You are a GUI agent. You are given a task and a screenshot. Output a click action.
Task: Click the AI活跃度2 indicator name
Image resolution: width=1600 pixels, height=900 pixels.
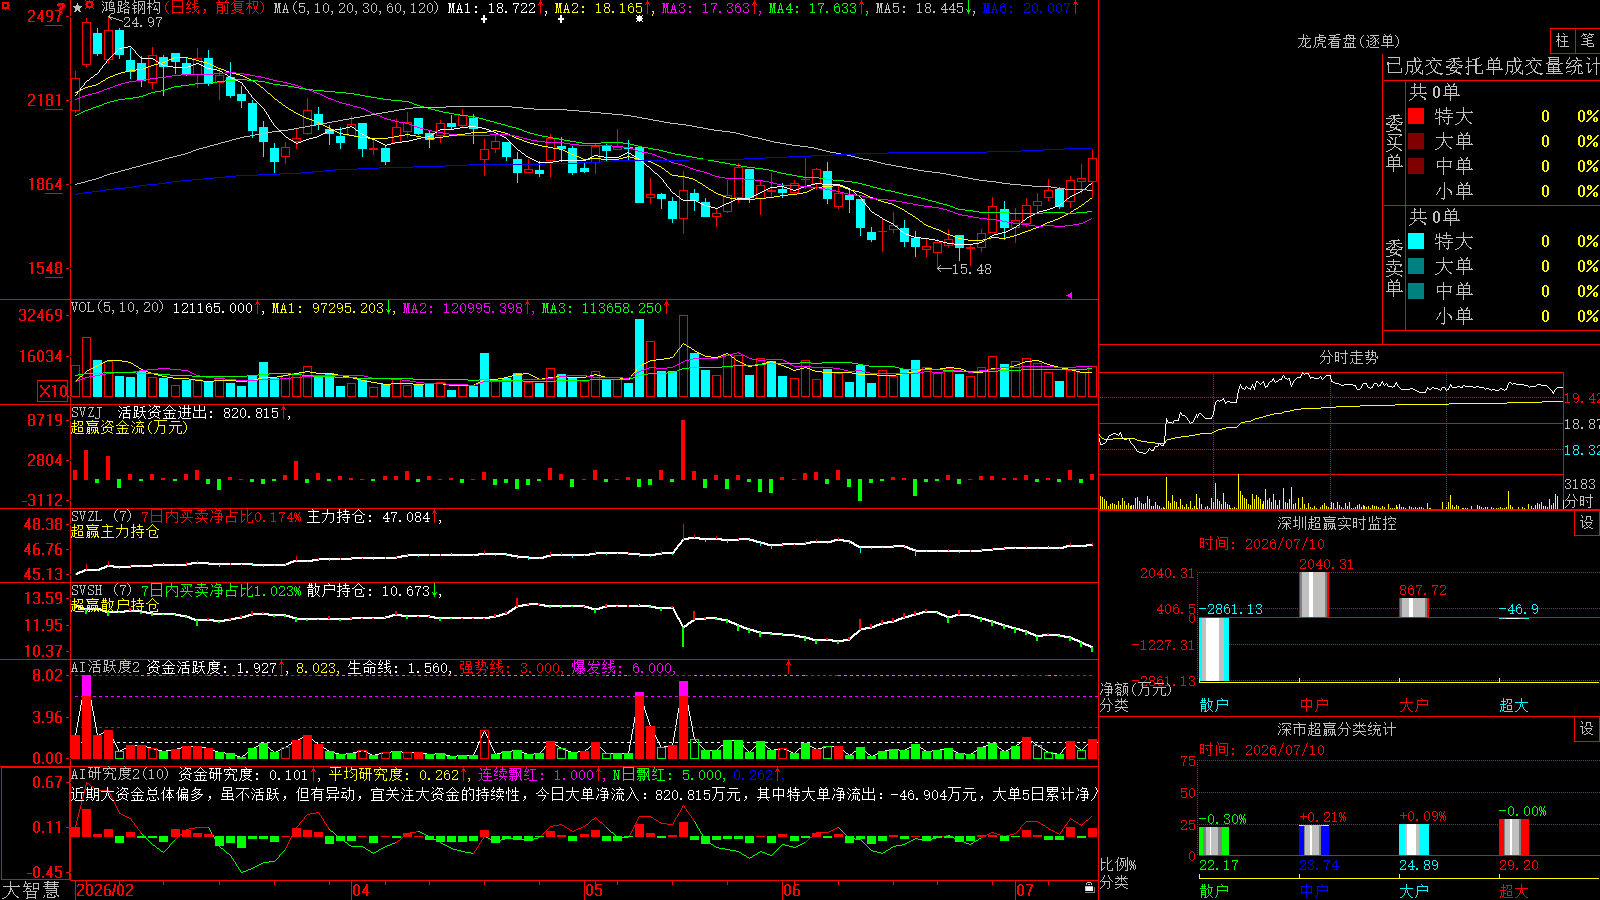106,668
